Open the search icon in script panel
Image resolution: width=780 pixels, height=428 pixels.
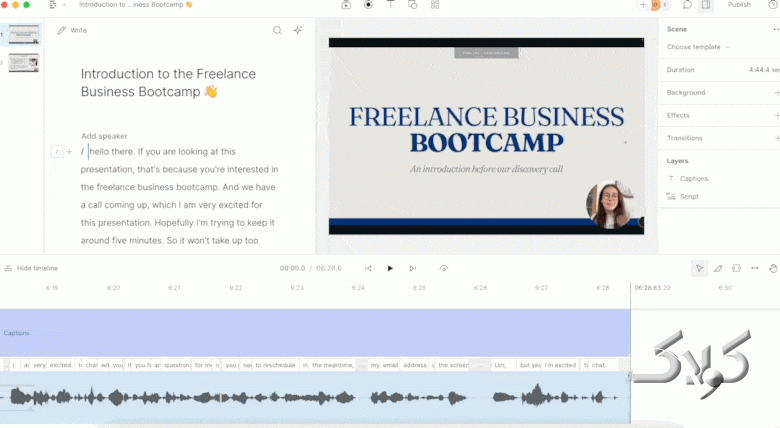coord(277,30)
